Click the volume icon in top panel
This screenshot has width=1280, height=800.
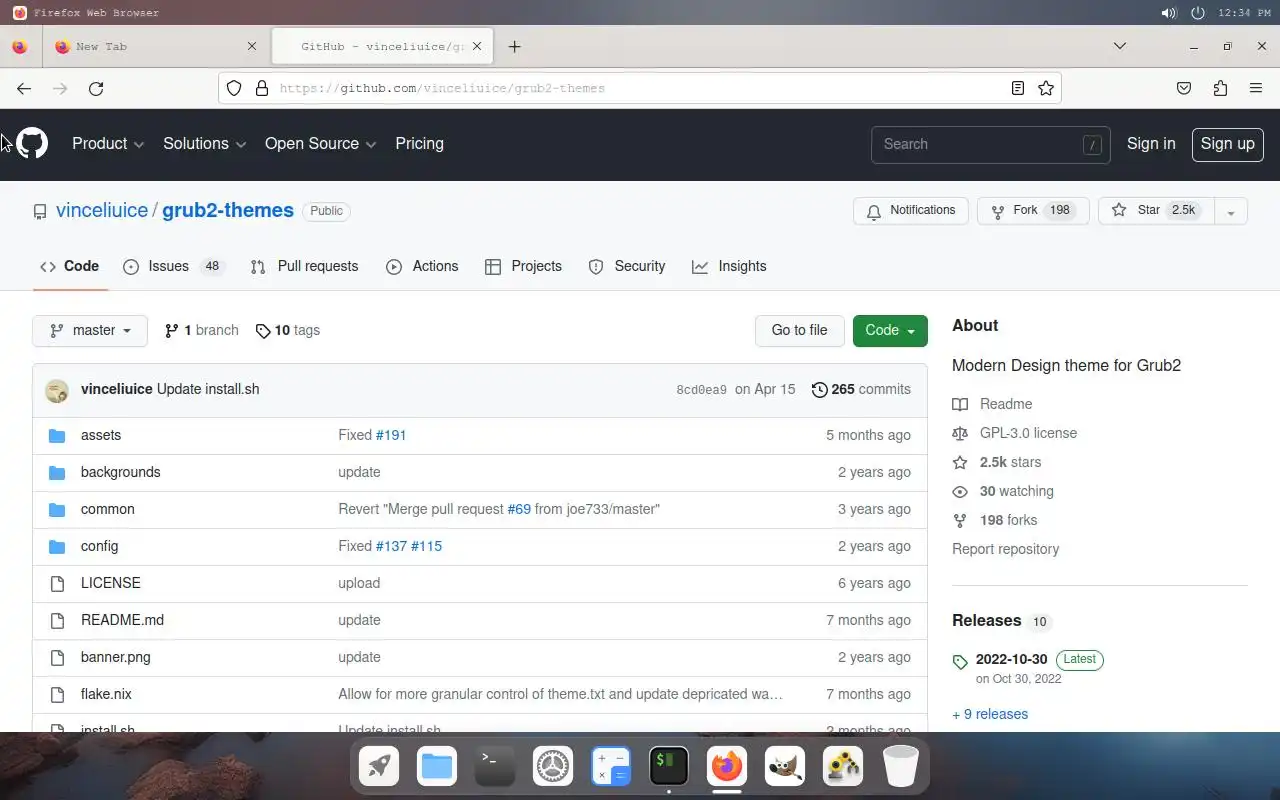point(1168,13)
